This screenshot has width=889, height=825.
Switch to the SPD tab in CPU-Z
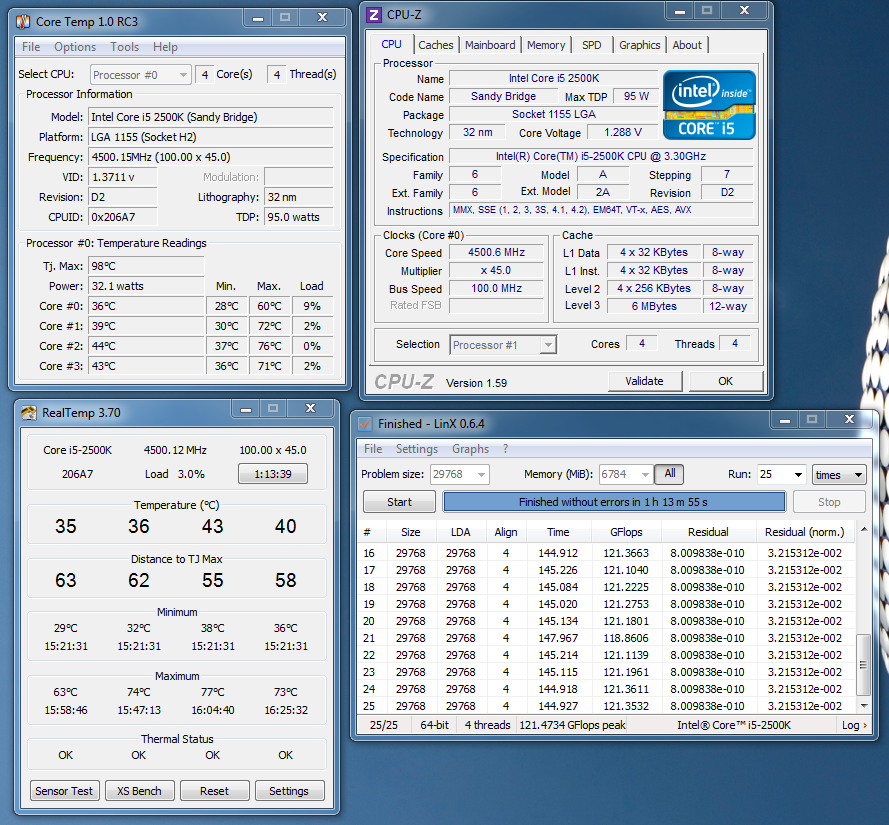592,45
